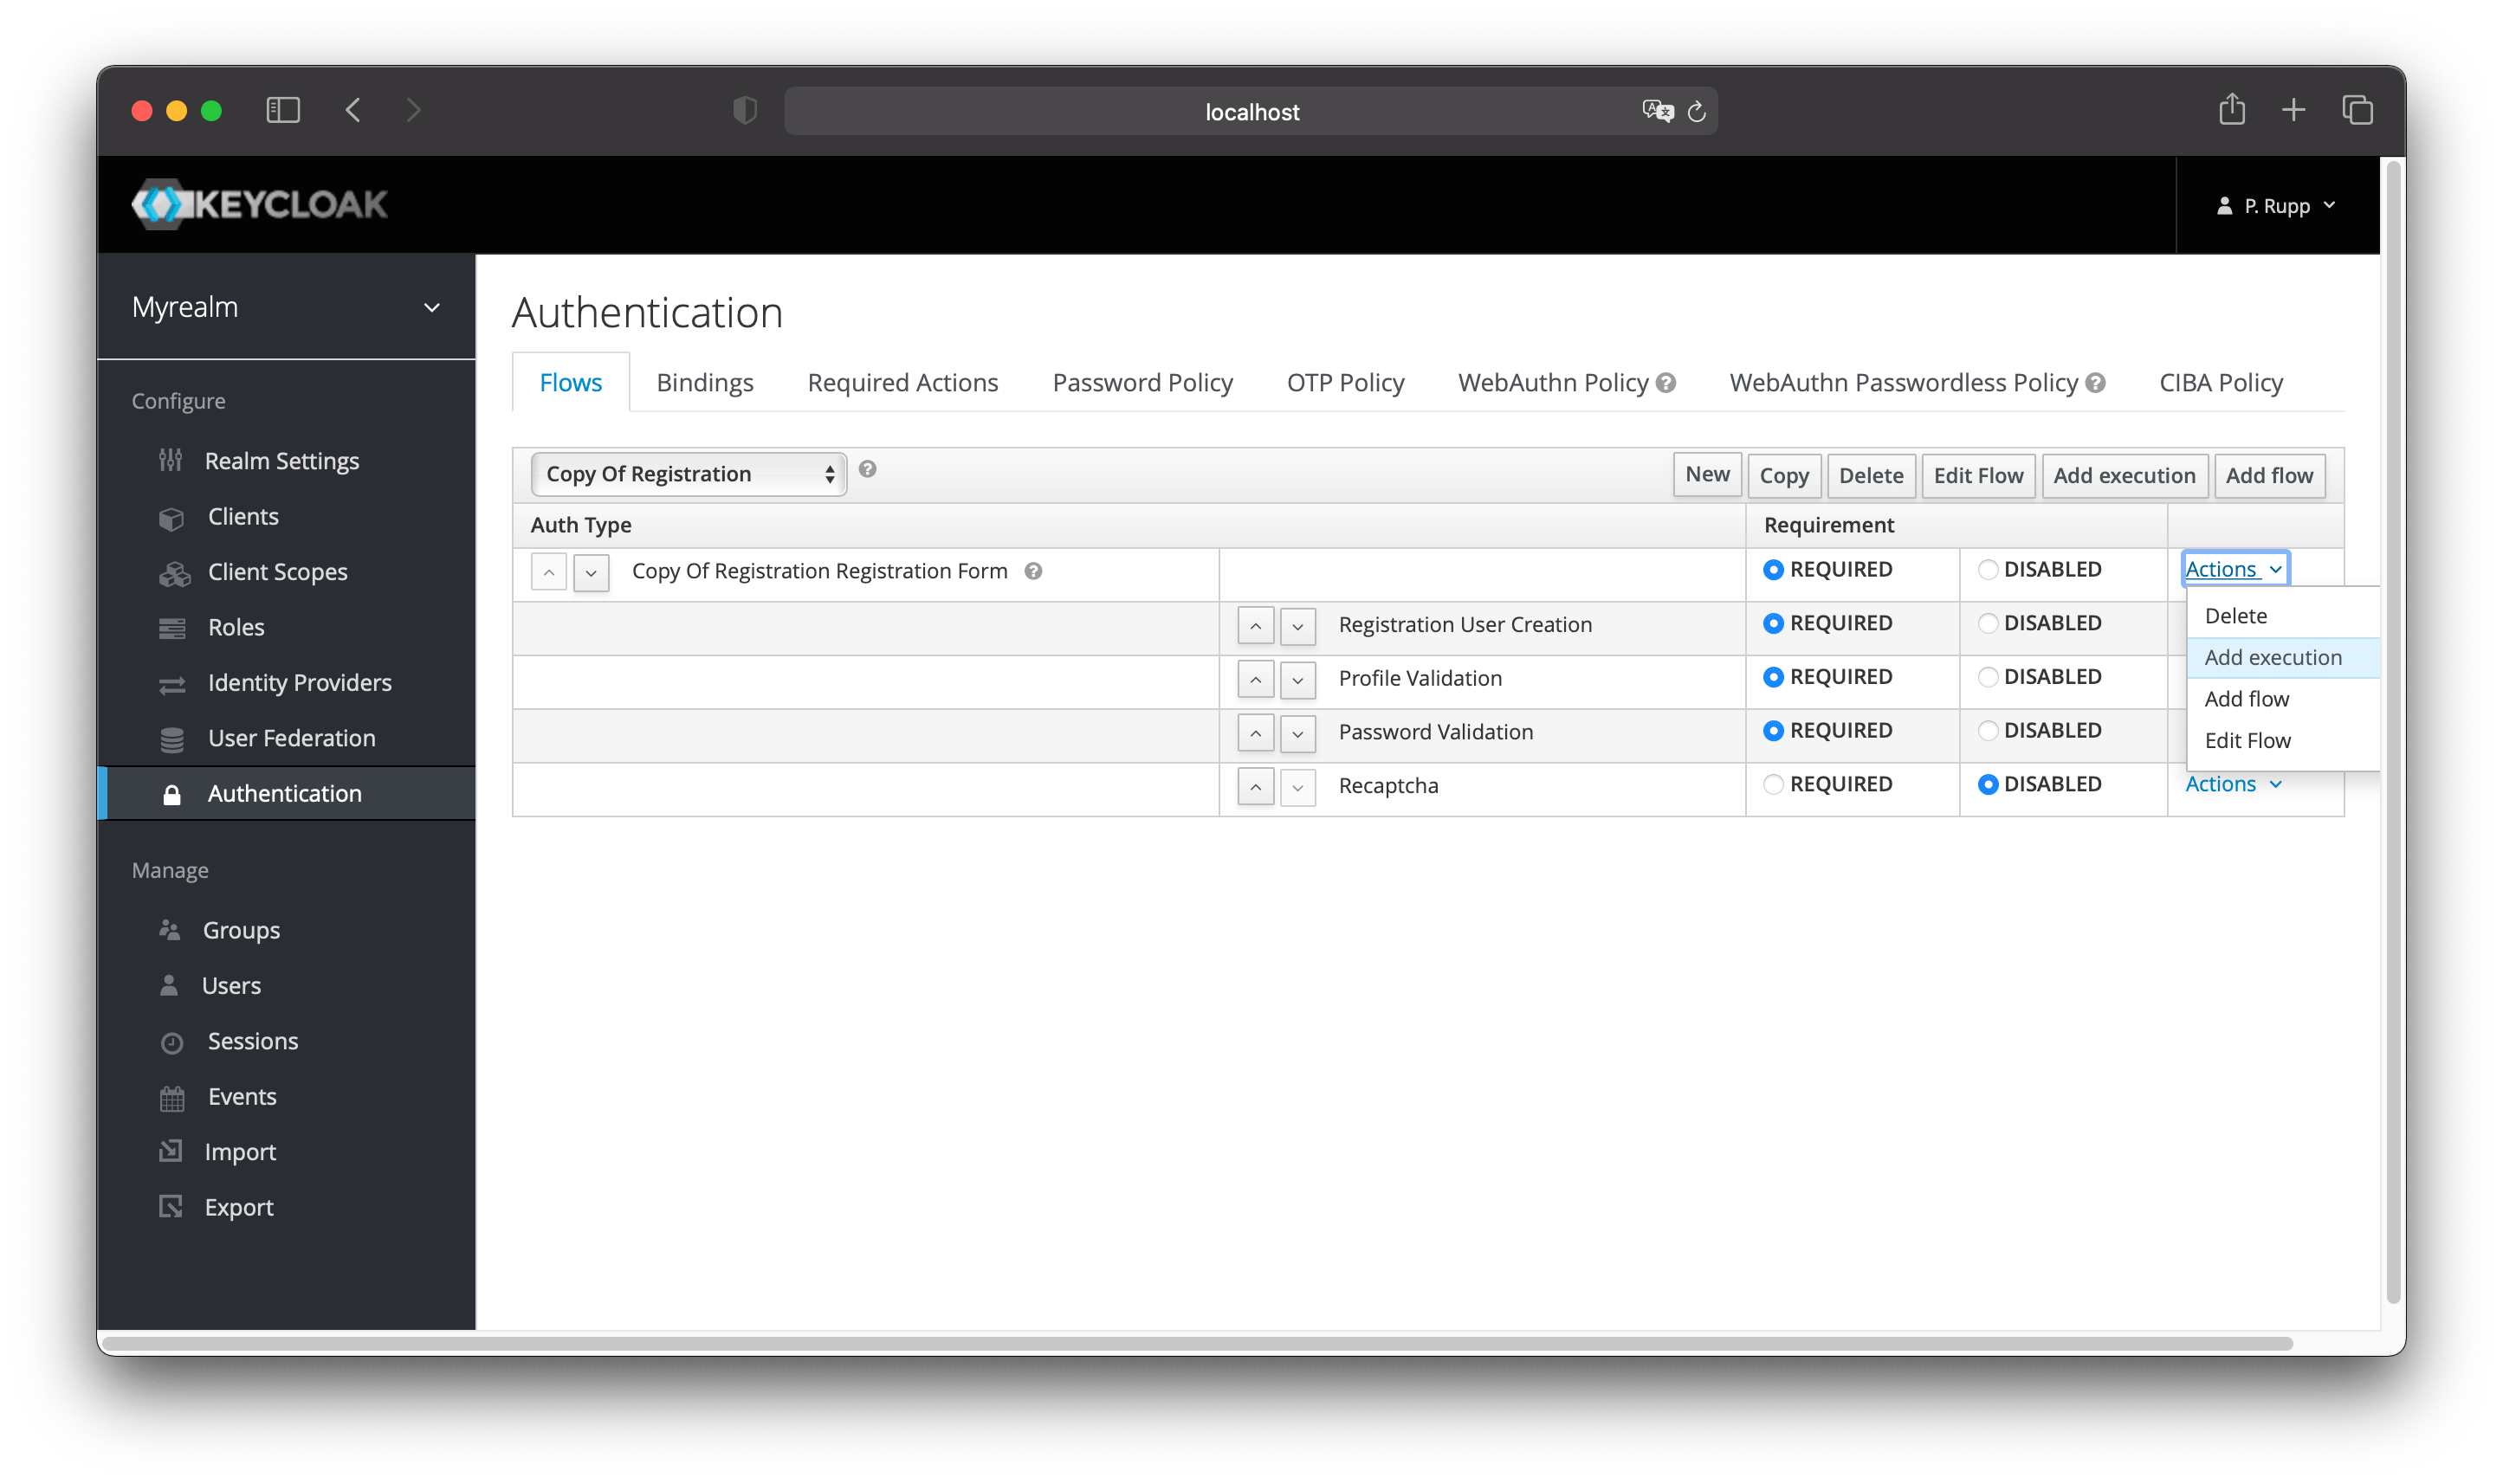Click the Realm Settings menu icon
The width and height of the screenshot is (2503, 1484).
[x=171, y=460]
